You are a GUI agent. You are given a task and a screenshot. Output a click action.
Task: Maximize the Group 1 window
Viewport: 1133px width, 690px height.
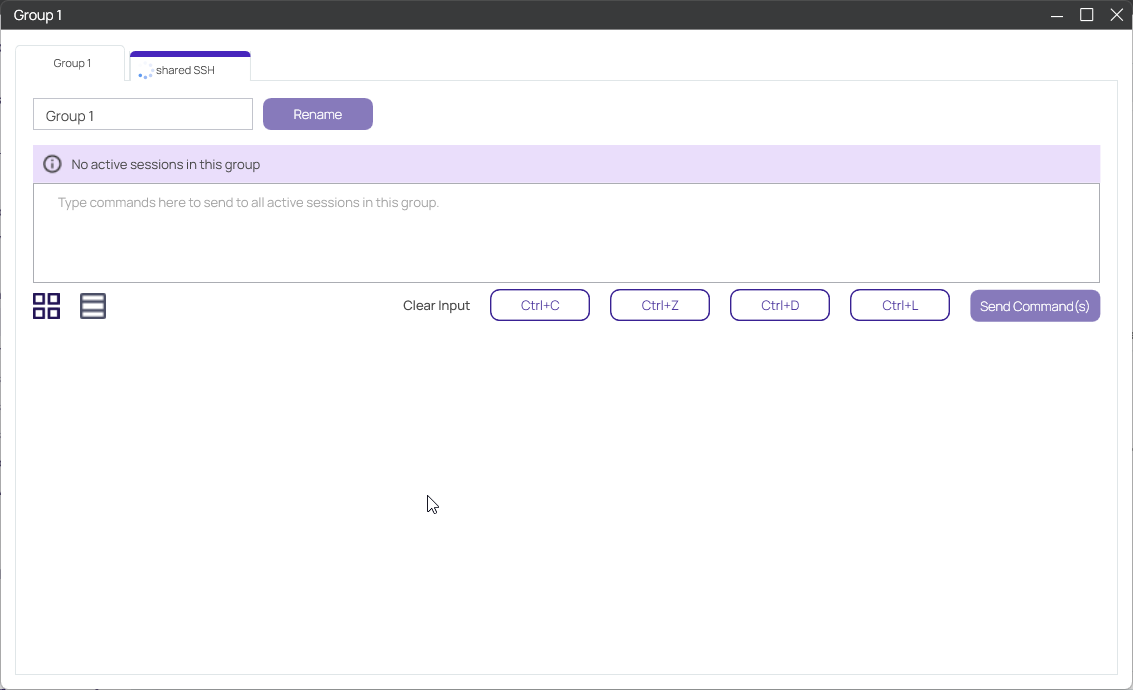(x=1086, y=15)
